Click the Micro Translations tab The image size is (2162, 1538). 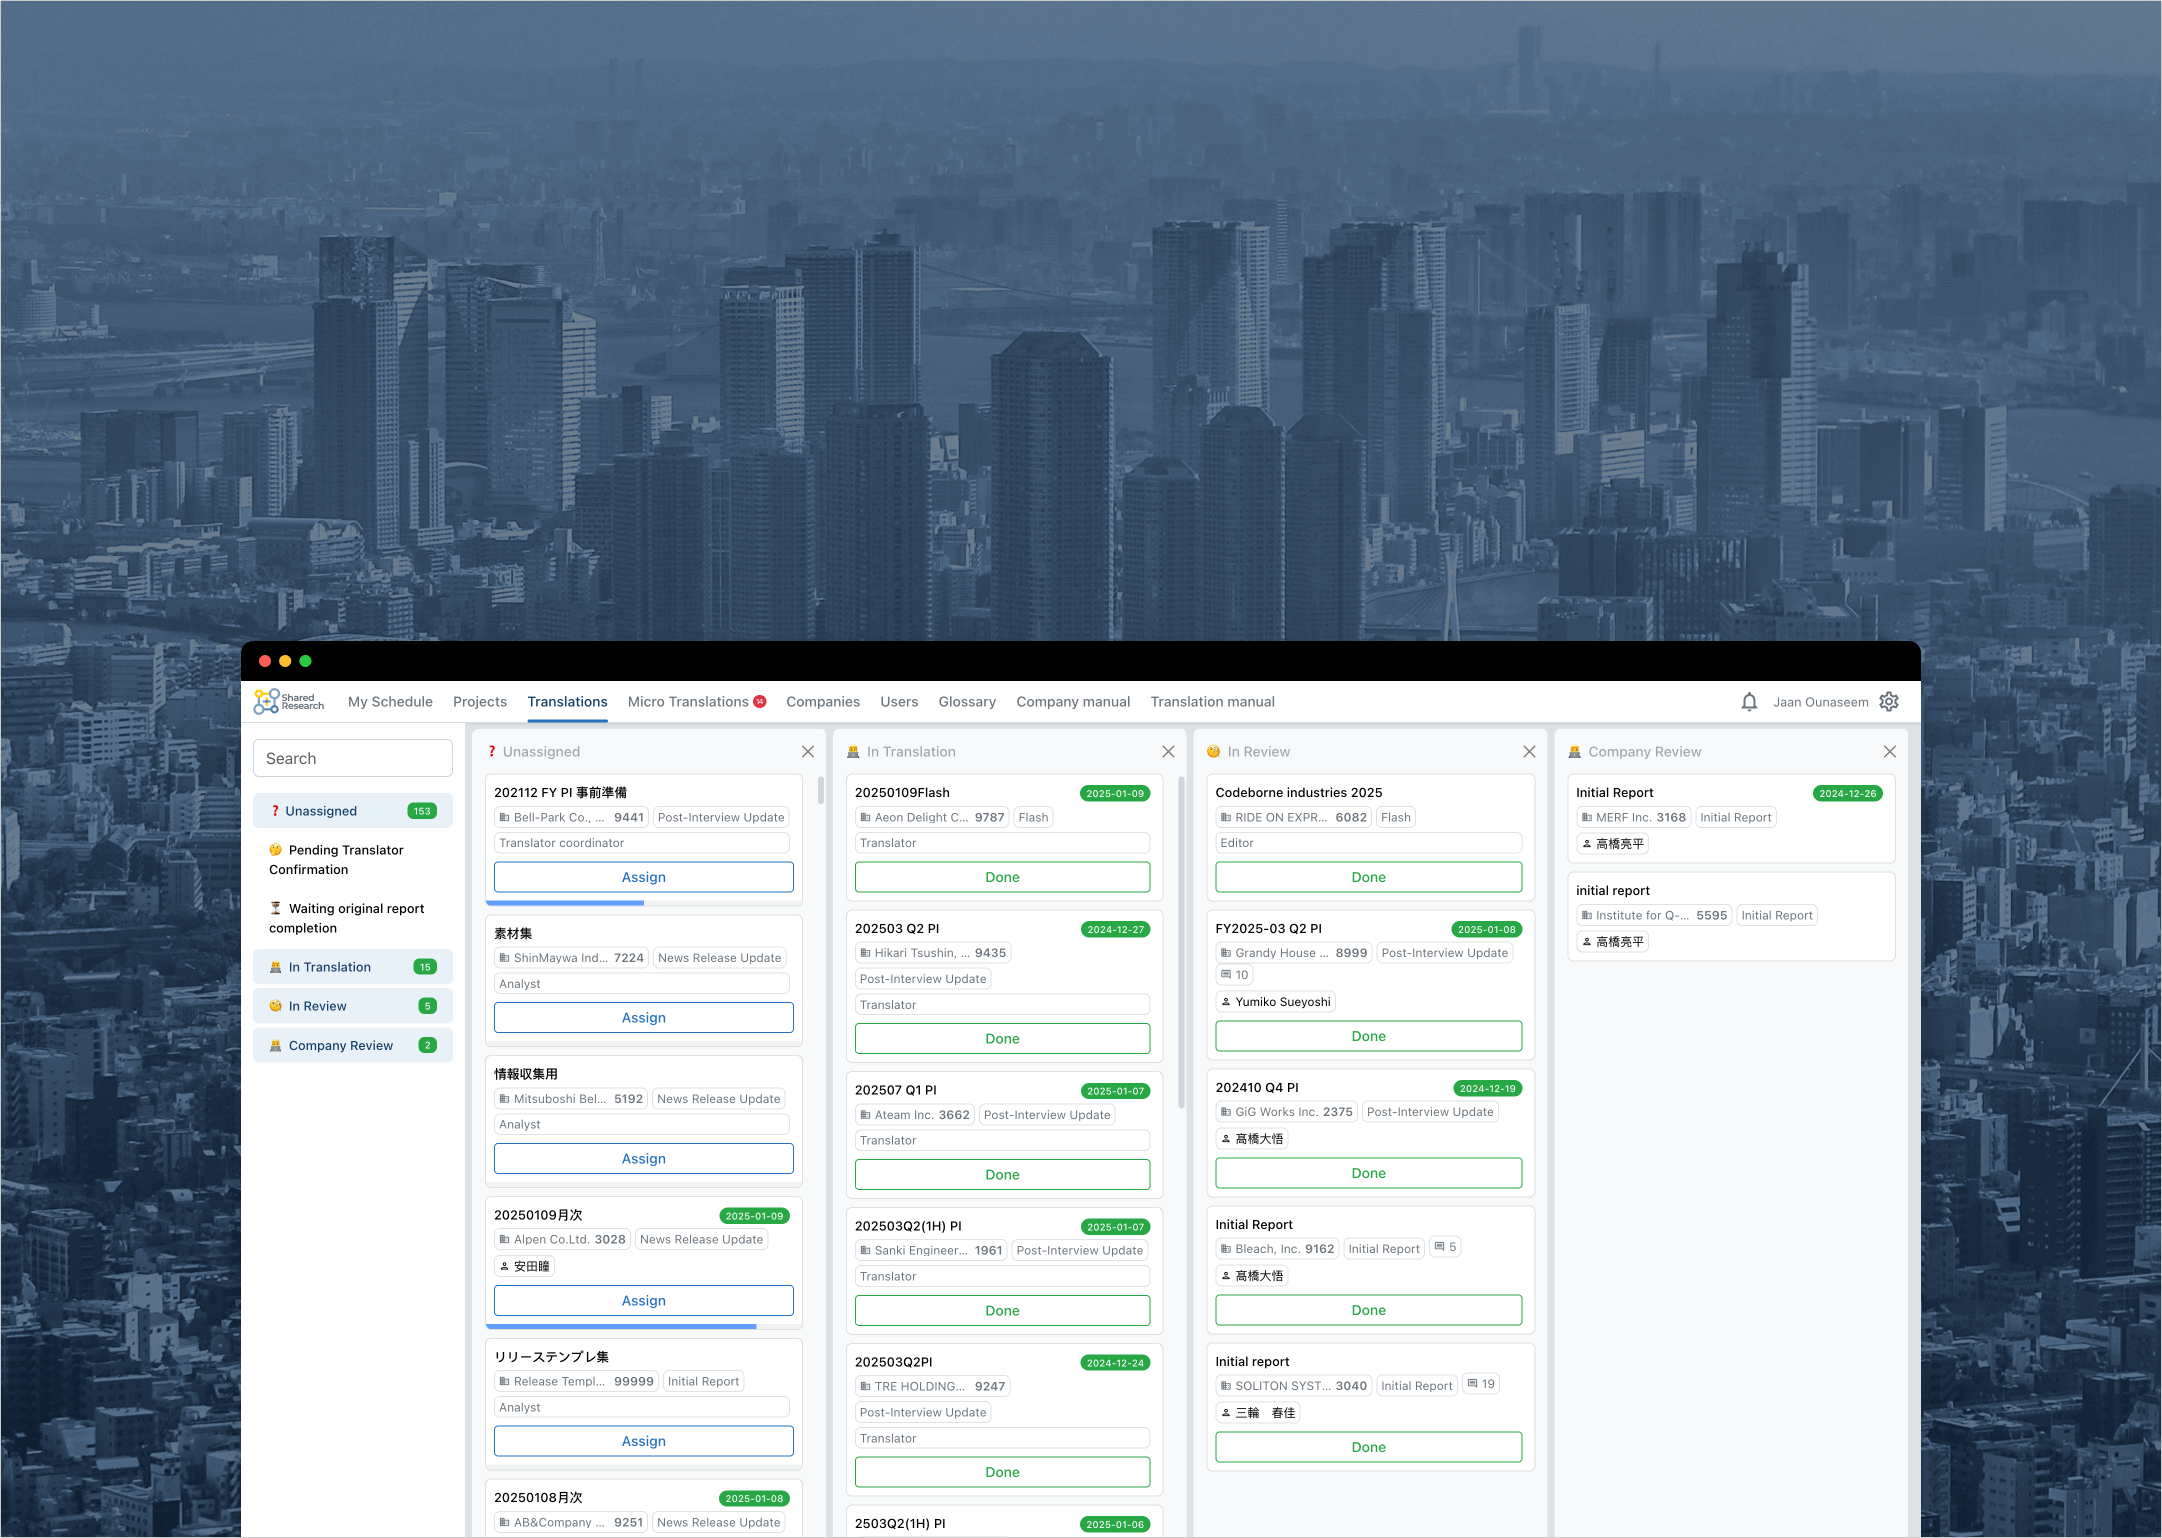pos(689,701)
